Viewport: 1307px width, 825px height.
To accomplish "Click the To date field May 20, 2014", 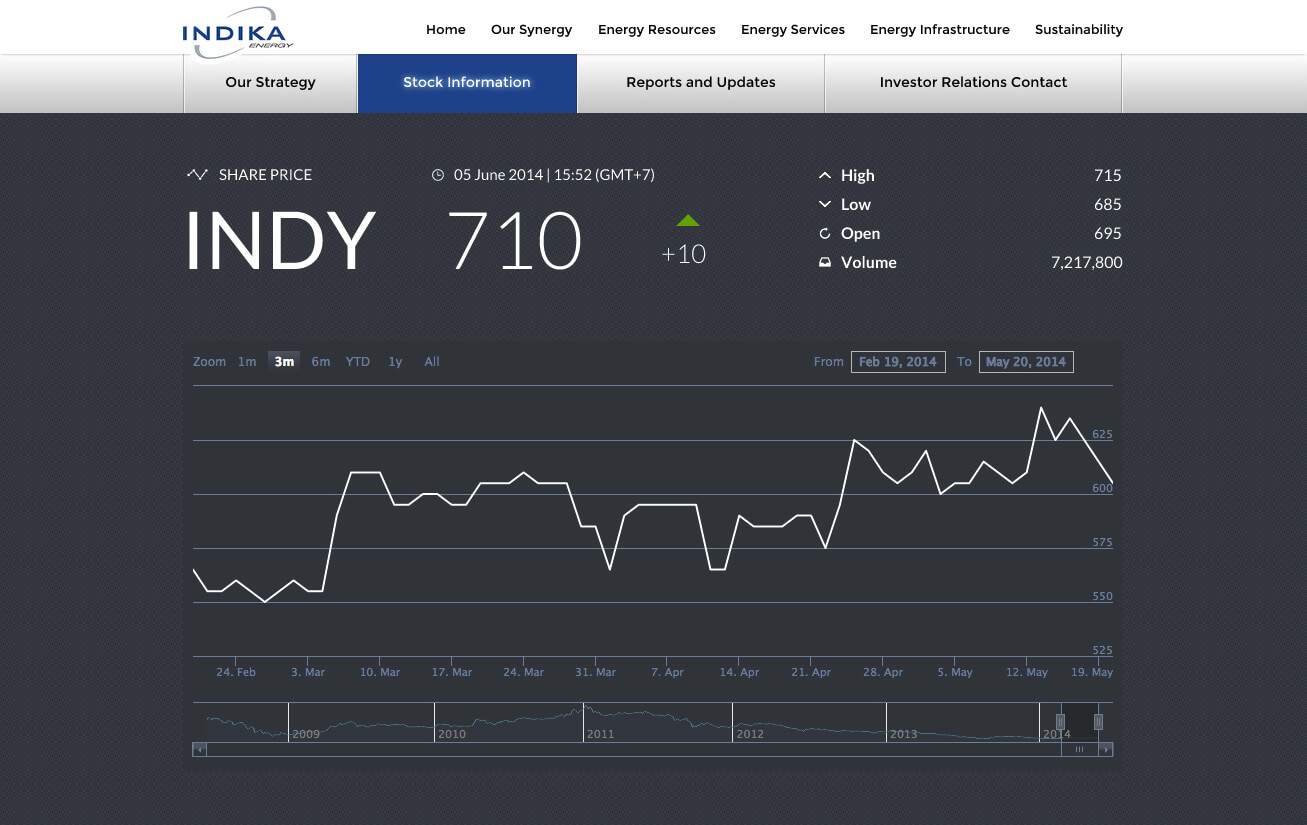I will (1026, 362).
